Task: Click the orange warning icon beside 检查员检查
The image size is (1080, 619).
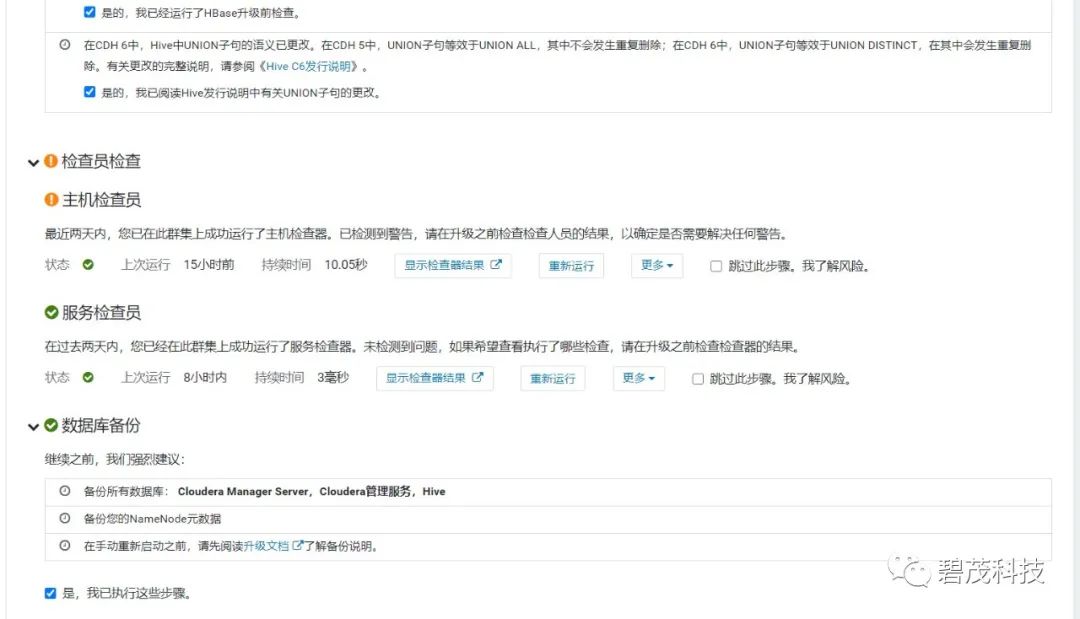Action: pyautogui.click(x=51, y=160)
